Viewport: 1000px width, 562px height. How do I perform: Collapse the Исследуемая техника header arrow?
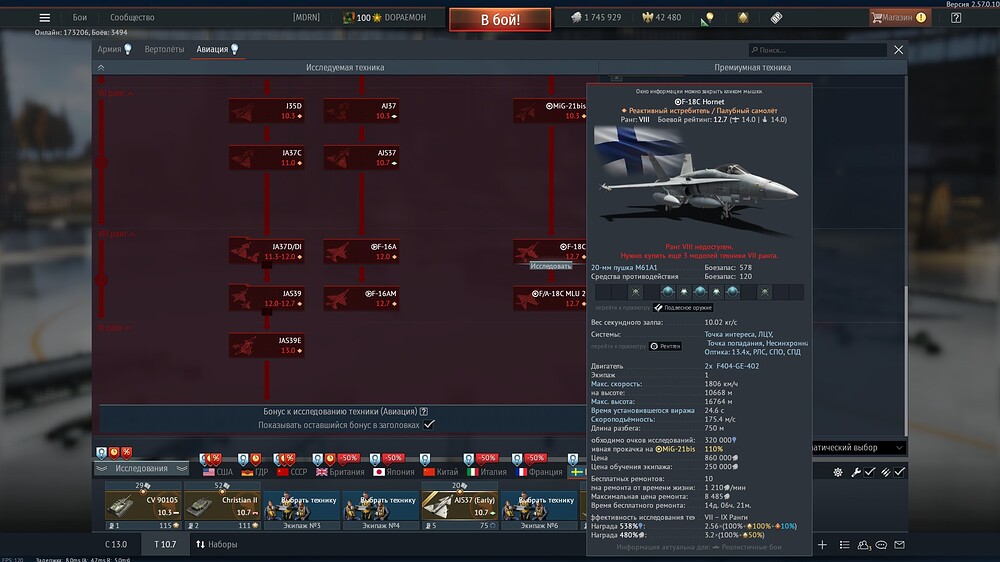pyautogui.click(x=101, y=67)
